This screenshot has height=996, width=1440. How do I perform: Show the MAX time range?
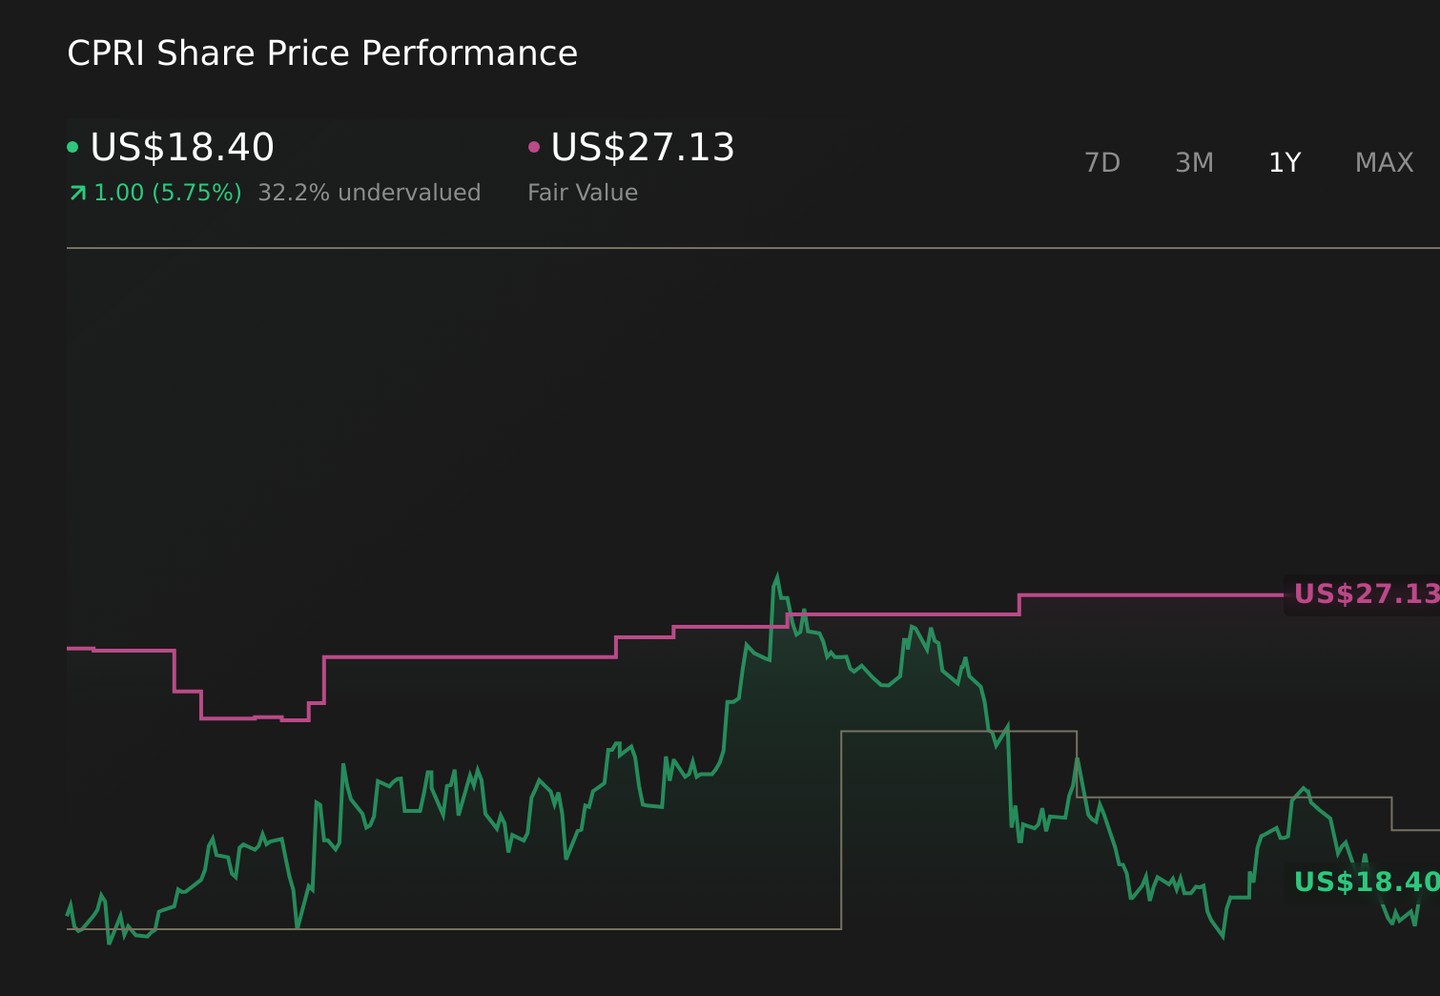(x=1384, y=163)
